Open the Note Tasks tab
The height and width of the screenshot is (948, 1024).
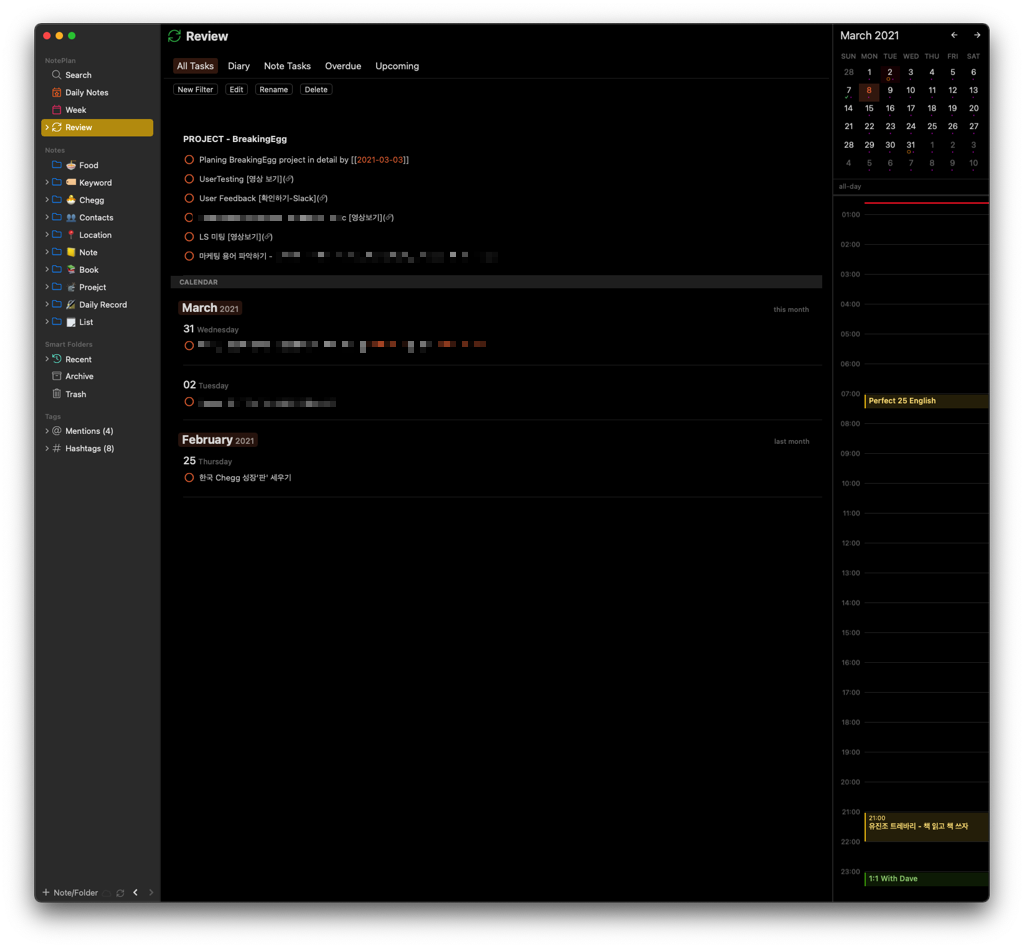pos(287,66)
